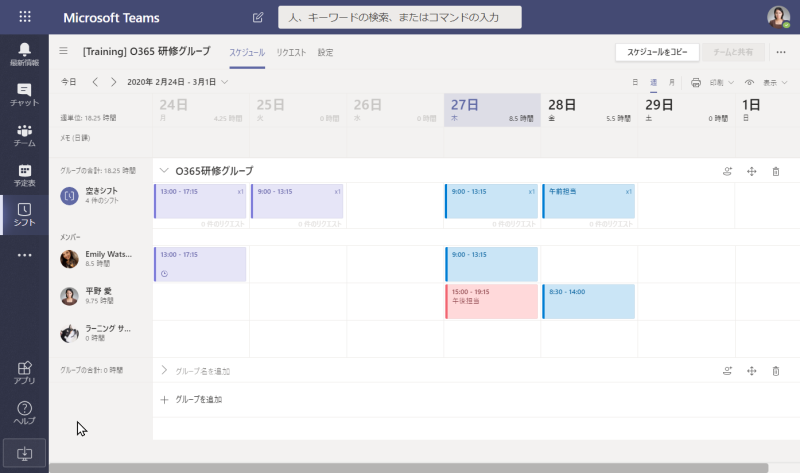
Task: Select Emily's 9:00 - 13:15 shift
Action: (x=492, y=264)
